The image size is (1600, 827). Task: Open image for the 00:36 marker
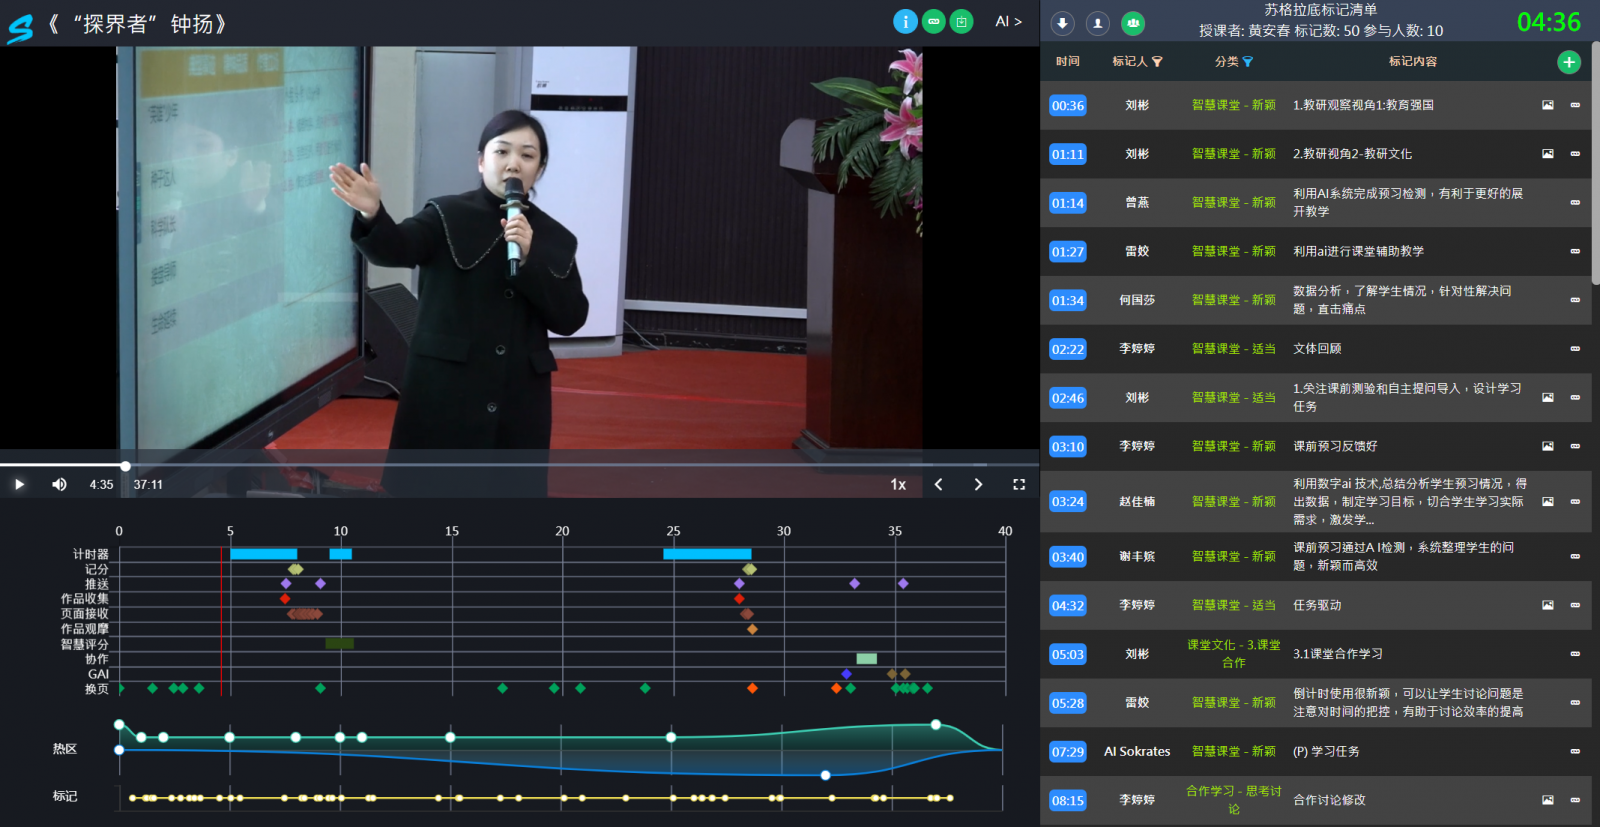coord(1547,105)
